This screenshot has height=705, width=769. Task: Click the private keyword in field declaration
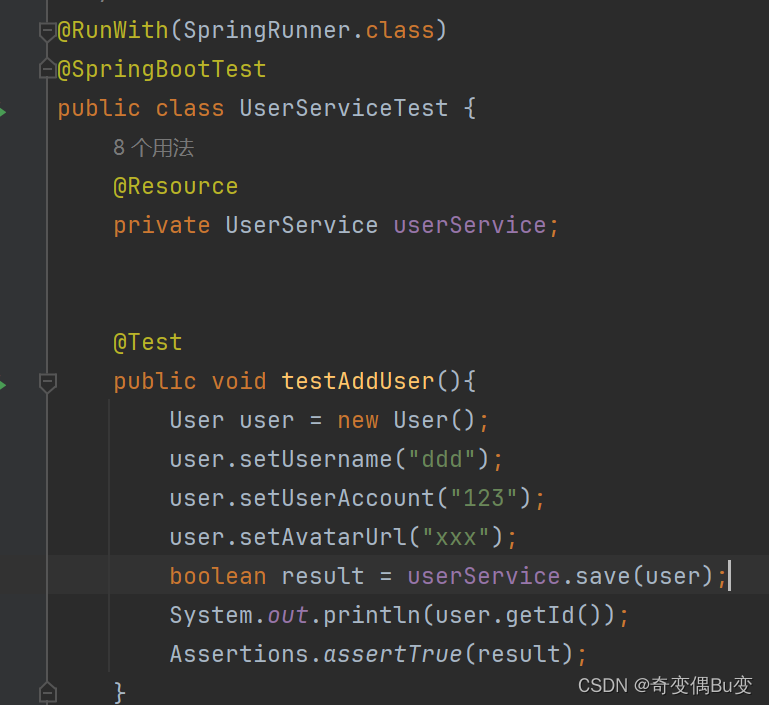(x=162, y=226)
